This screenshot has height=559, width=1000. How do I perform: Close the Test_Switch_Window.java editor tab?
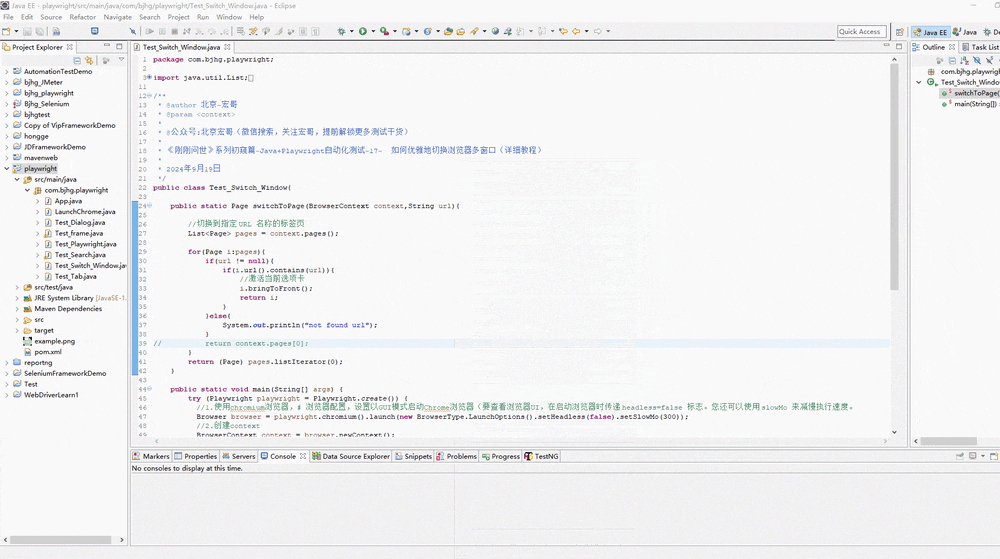click(227, 47)
